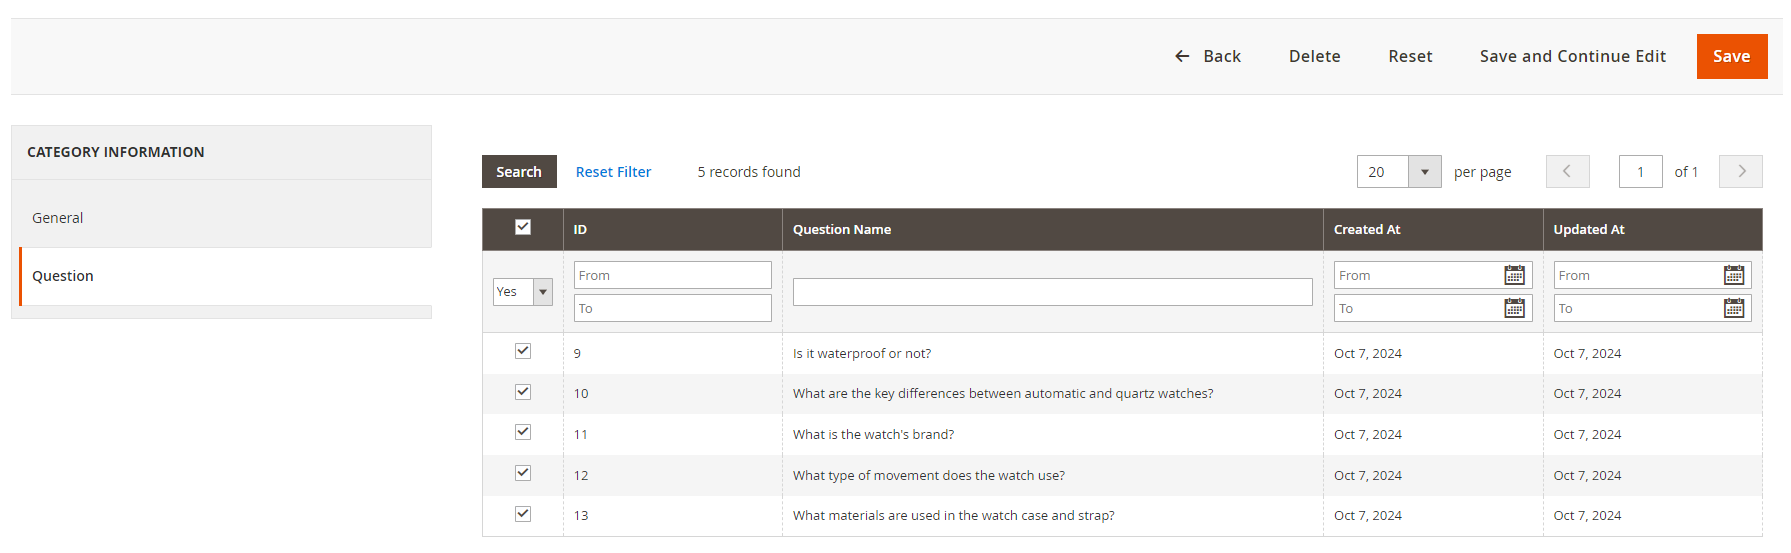Open calendar for Created At To date
The width and height of the screenshot is (1791, 553).
[1514, 308]
